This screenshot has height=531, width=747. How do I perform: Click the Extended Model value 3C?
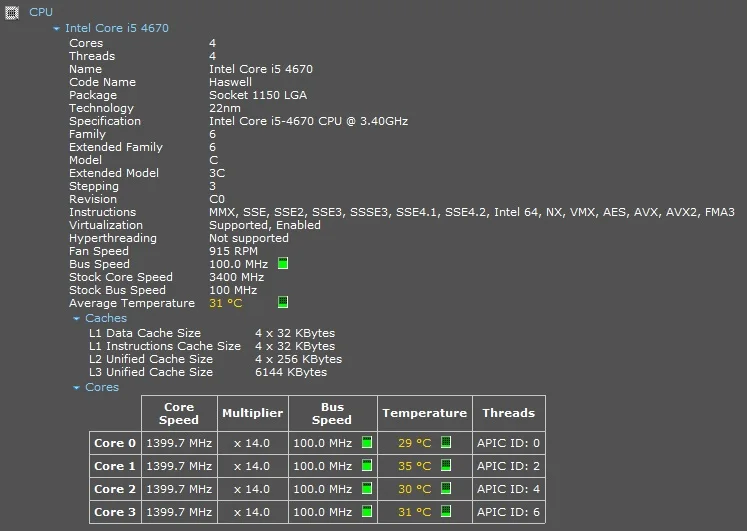[217, 173]
